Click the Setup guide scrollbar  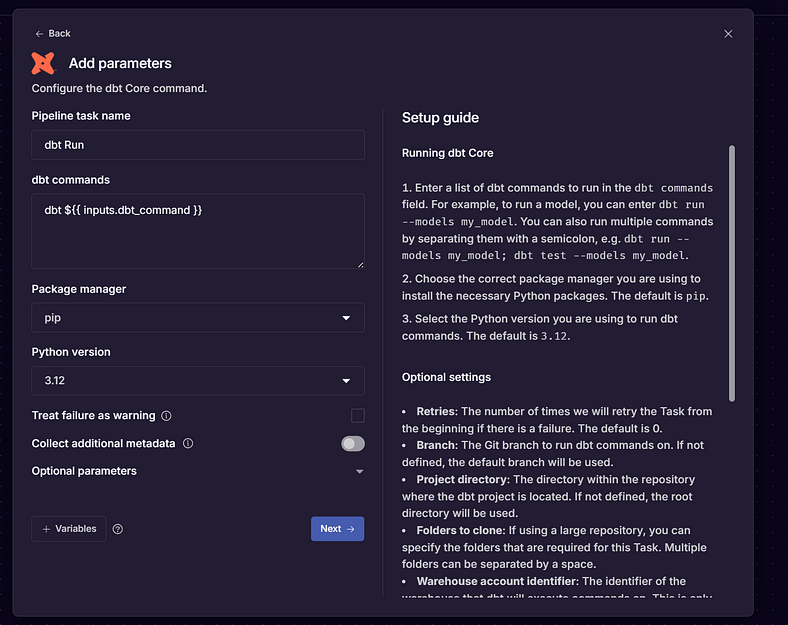(732, 273)
